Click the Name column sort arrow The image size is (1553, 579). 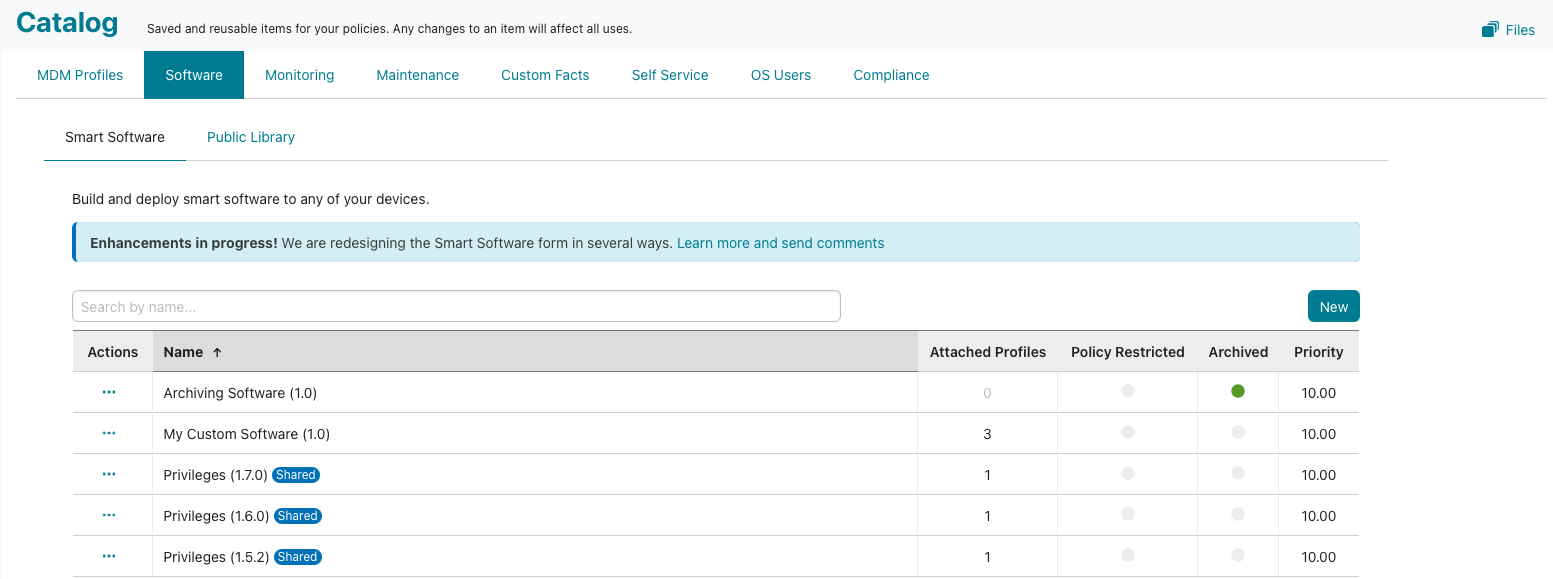[x=217, y=352]
